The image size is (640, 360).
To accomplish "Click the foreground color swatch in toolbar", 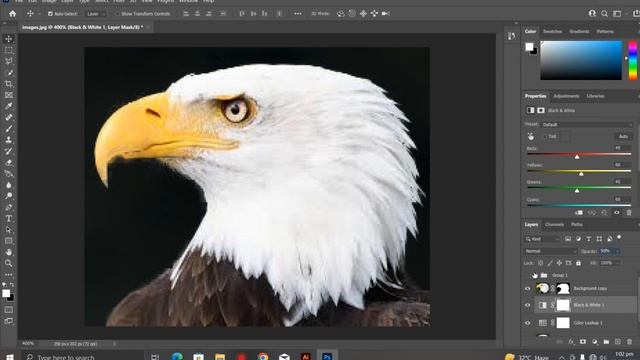I will point(6,293).
